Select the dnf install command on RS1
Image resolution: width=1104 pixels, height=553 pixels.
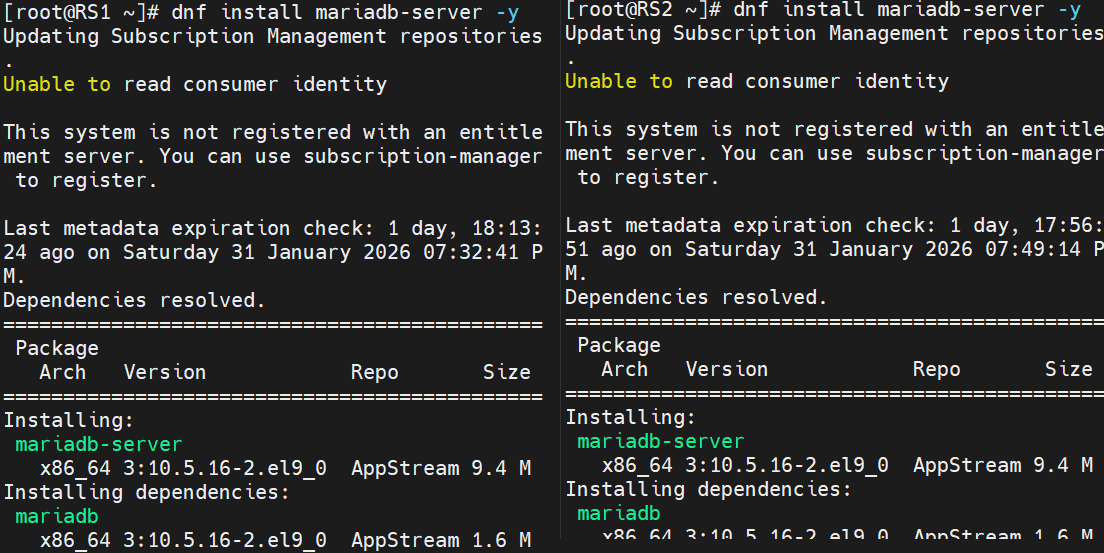pos(345,12)
